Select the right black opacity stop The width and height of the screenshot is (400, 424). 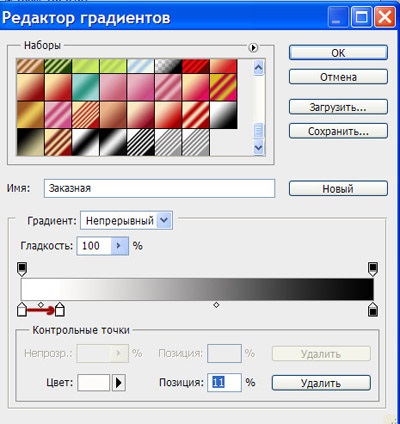[x=373, y=269]
